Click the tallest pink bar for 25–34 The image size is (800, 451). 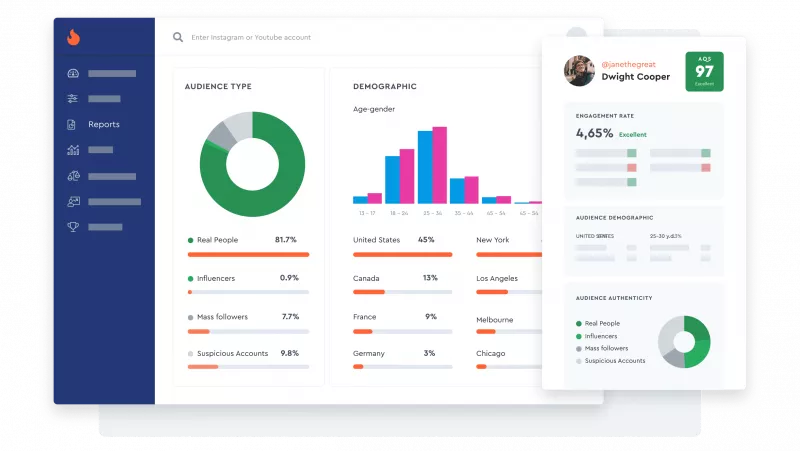point(440,165)
